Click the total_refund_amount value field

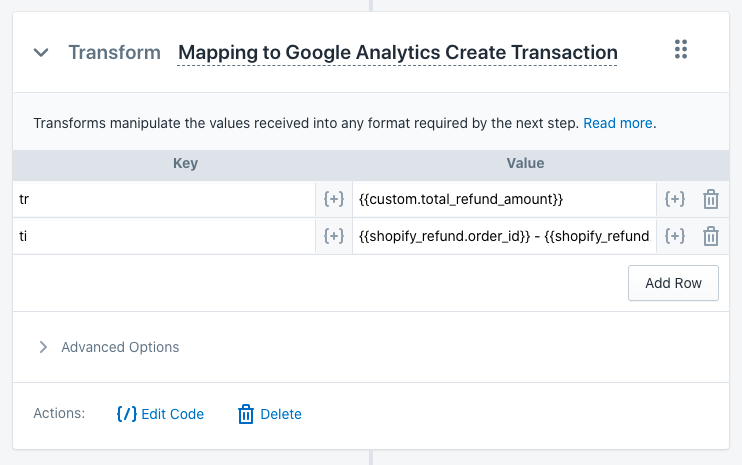tap(504, 199)
